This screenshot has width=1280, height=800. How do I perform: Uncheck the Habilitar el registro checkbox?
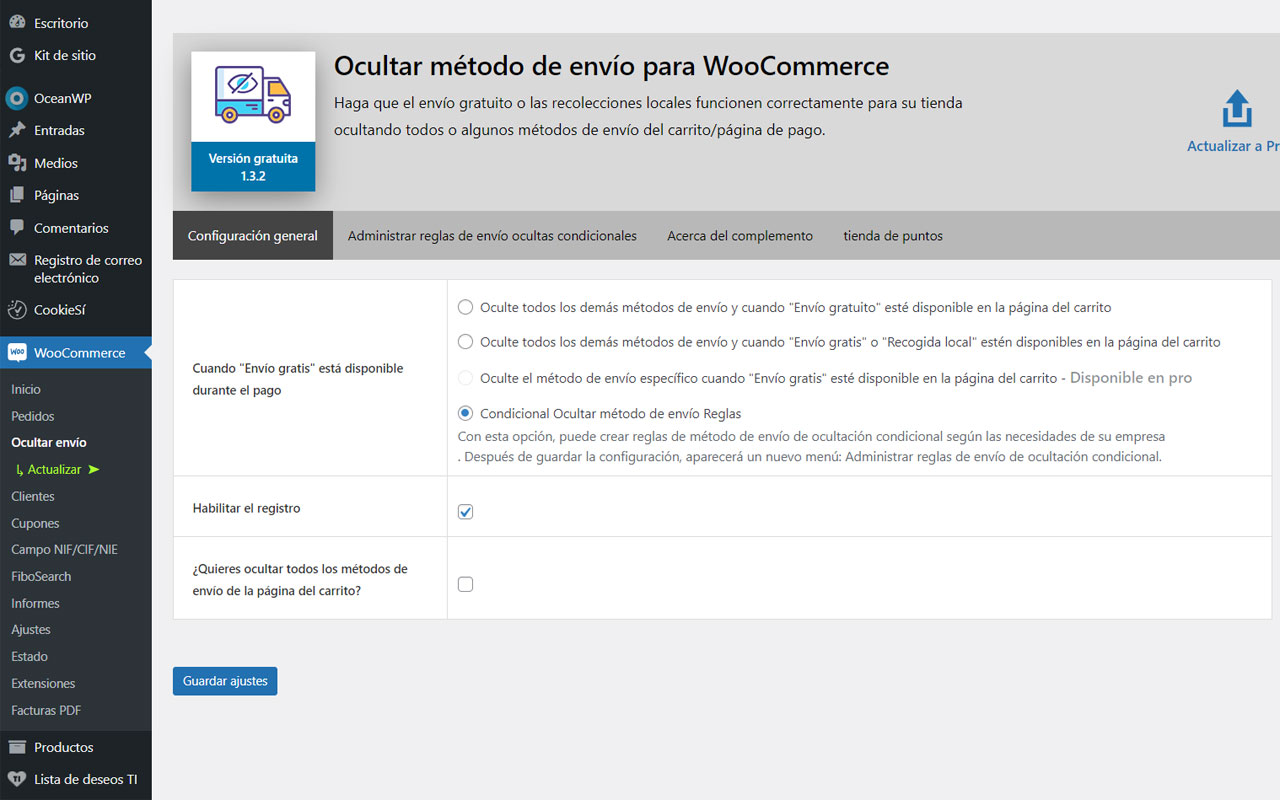(x=465, y=512)
